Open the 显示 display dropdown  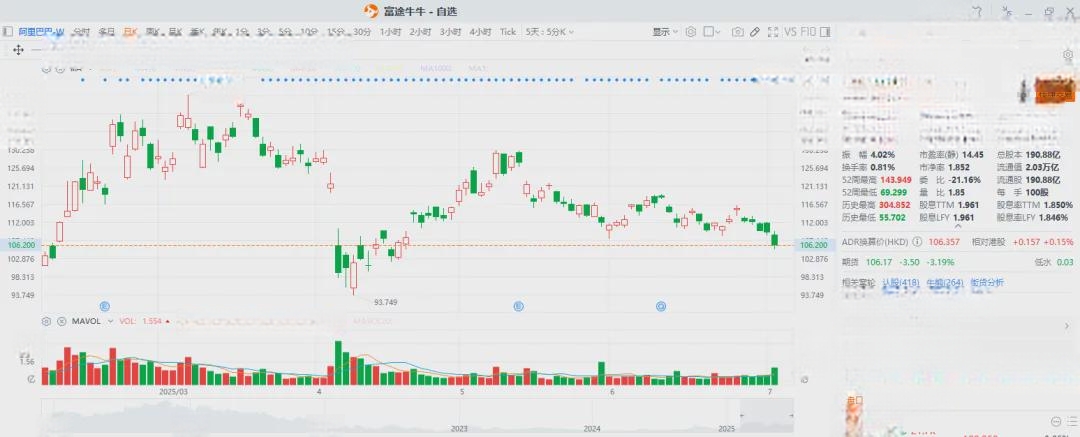665,32
